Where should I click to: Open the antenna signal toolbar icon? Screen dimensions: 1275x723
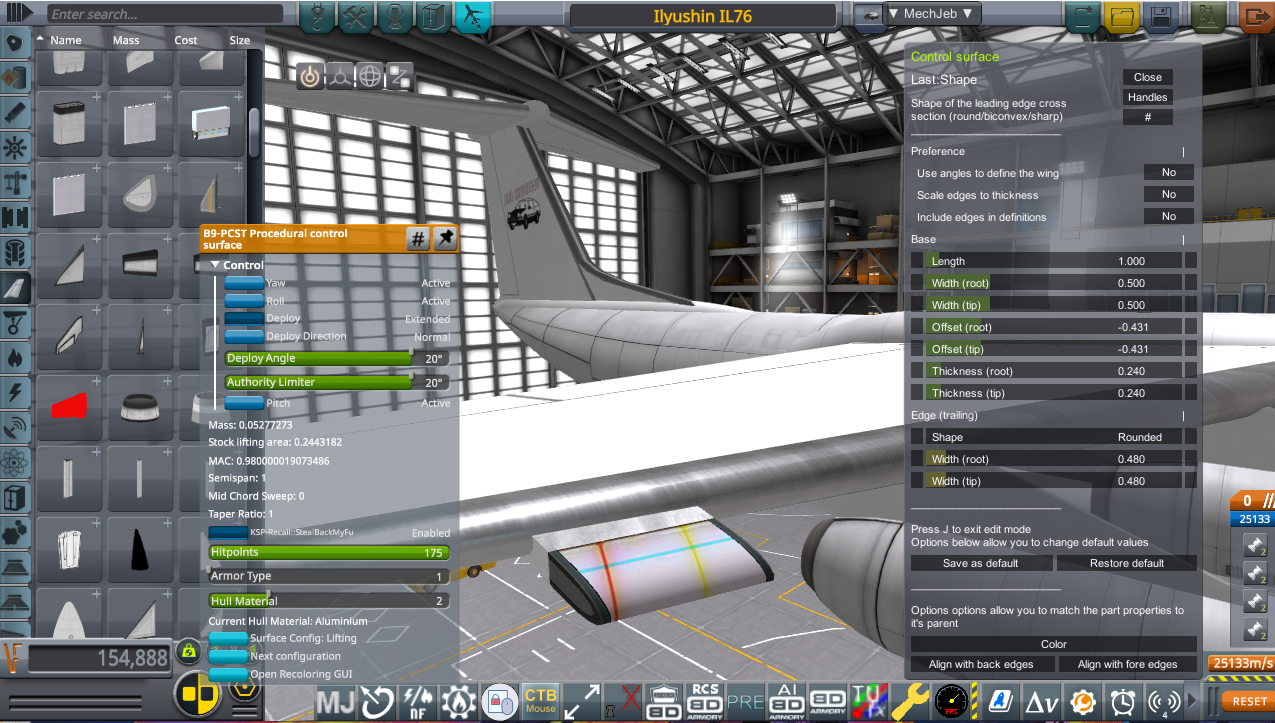click(1163, 701)
